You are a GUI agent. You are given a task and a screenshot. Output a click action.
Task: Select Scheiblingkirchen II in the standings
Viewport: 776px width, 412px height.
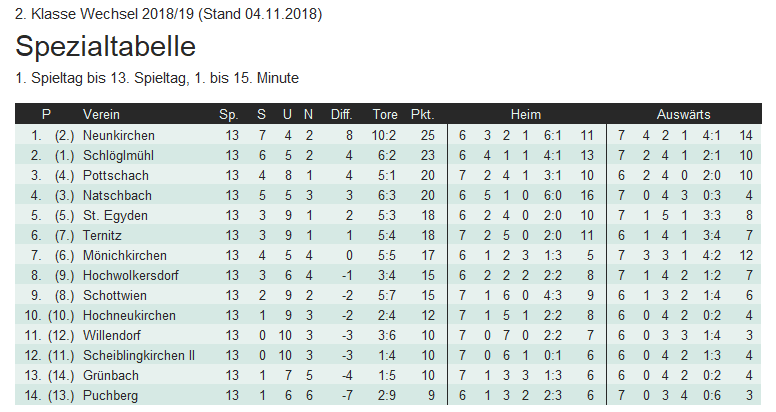point(139,355)
